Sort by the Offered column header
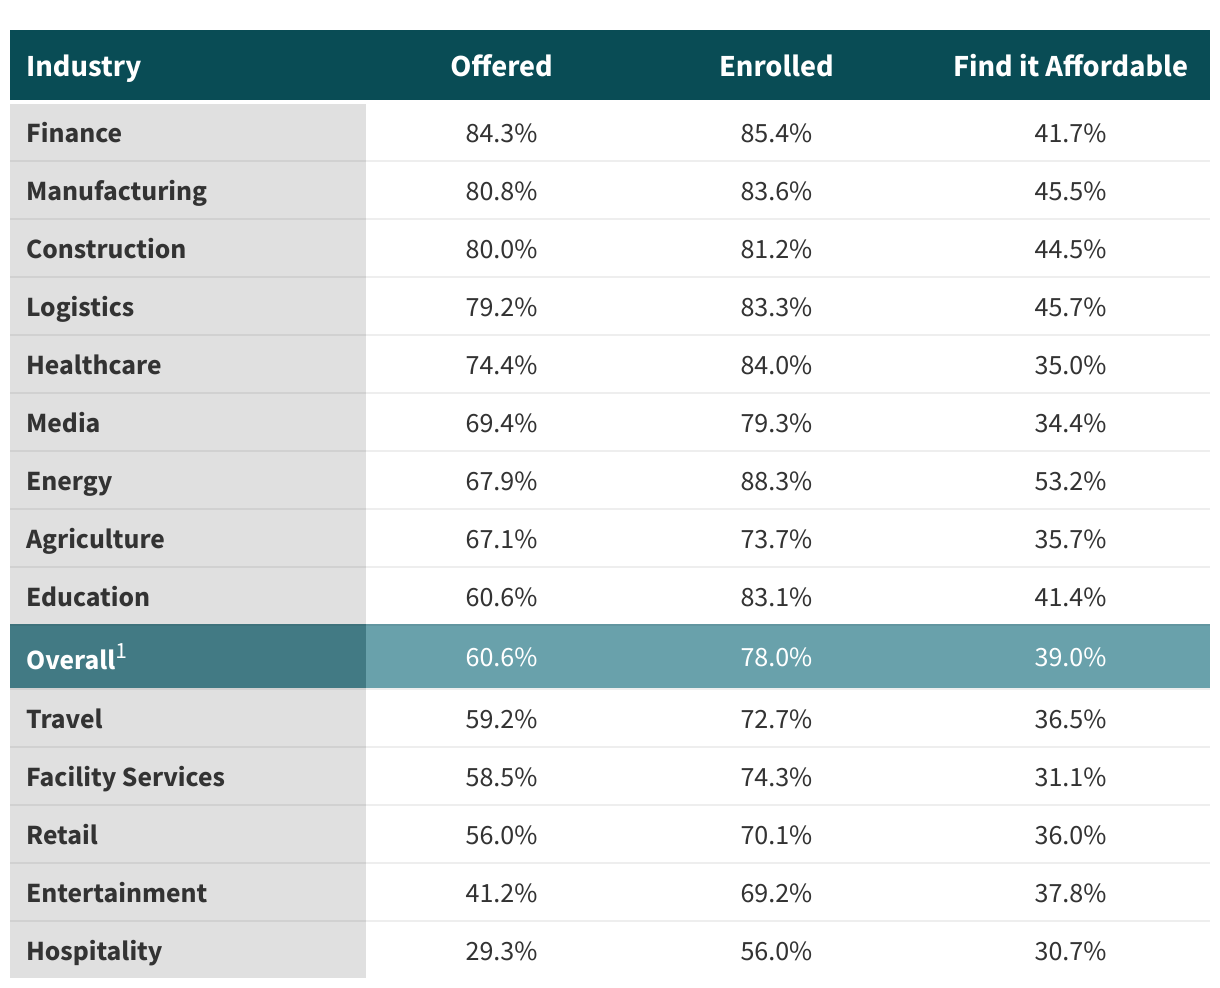1220x988 pixels. click(x=501, y=66)
